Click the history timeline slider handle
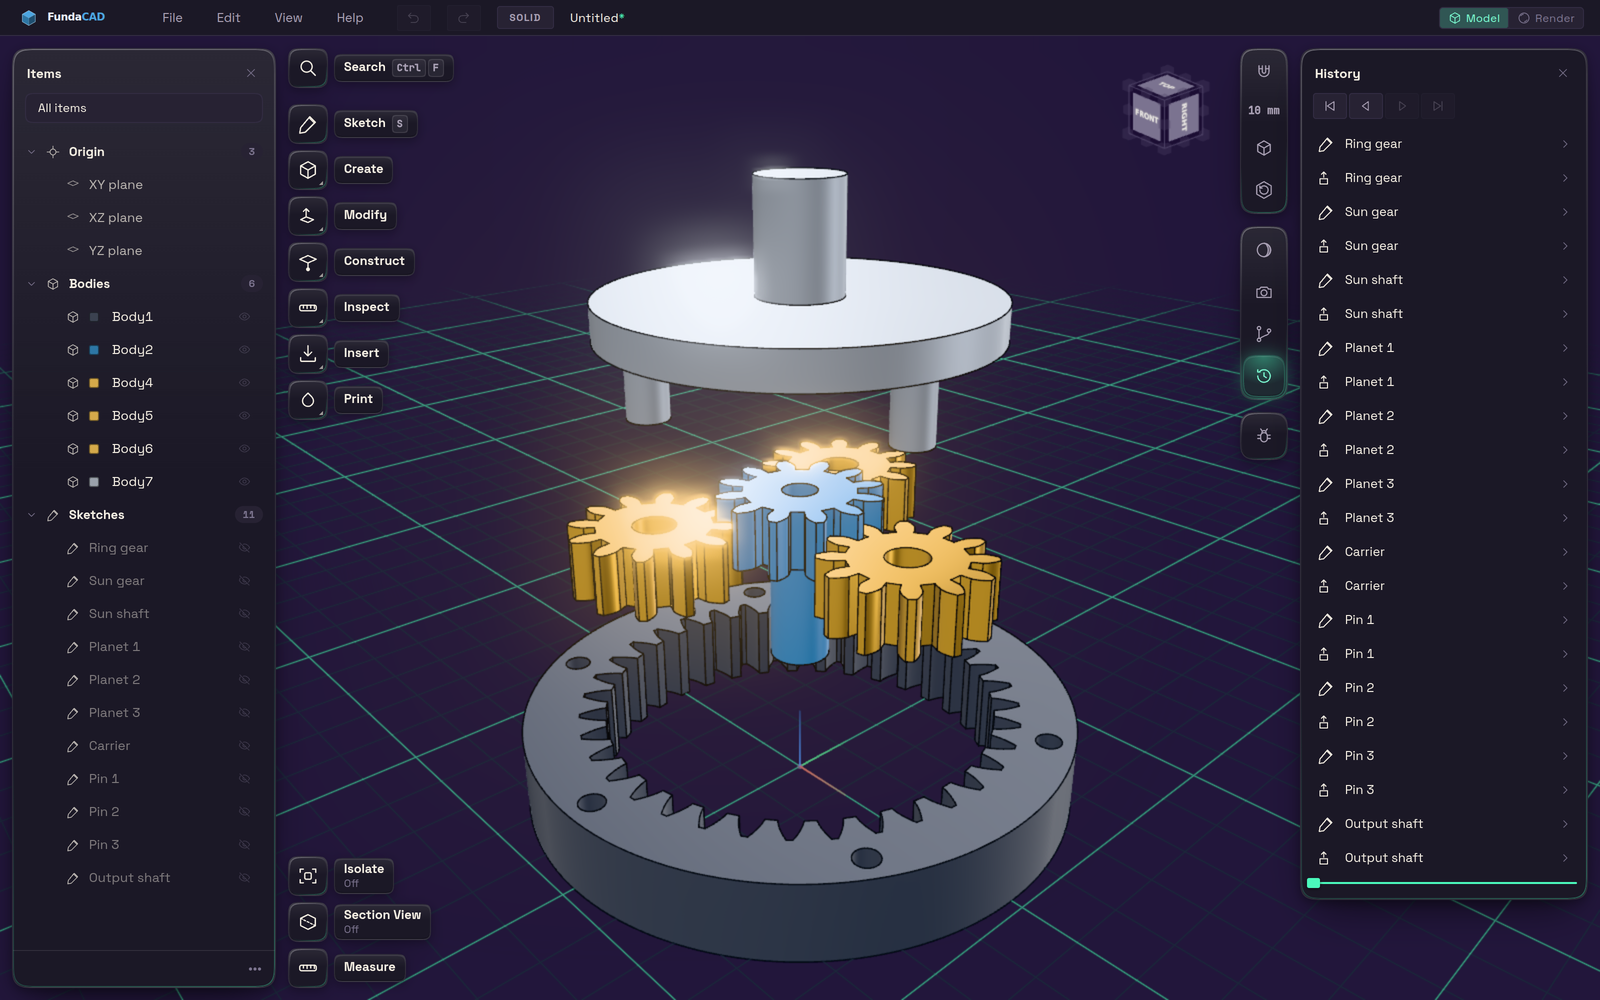The height and width of the screenshot is (1000, 1600). coord(1314,883)
